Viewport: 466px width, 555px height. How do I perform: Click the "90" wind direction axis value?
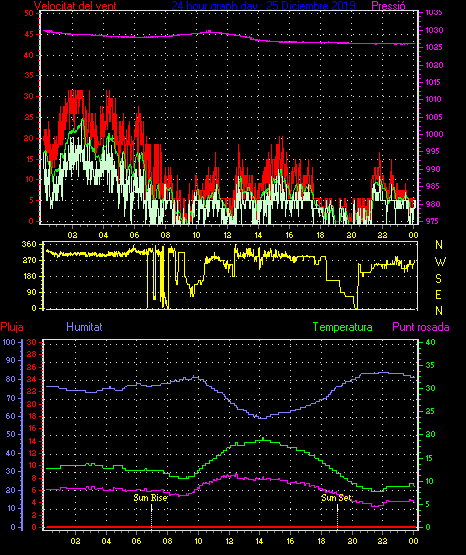[31, 292]
